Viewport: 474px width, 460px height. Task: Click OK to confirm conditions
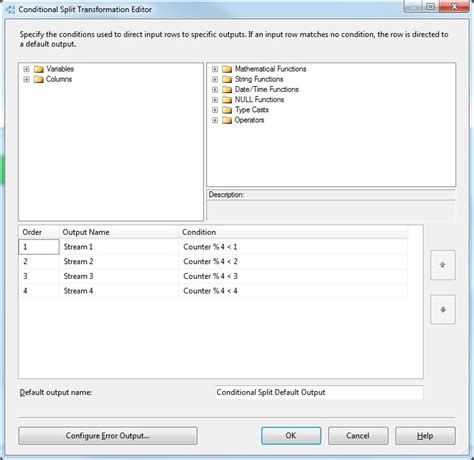point(291,436)
